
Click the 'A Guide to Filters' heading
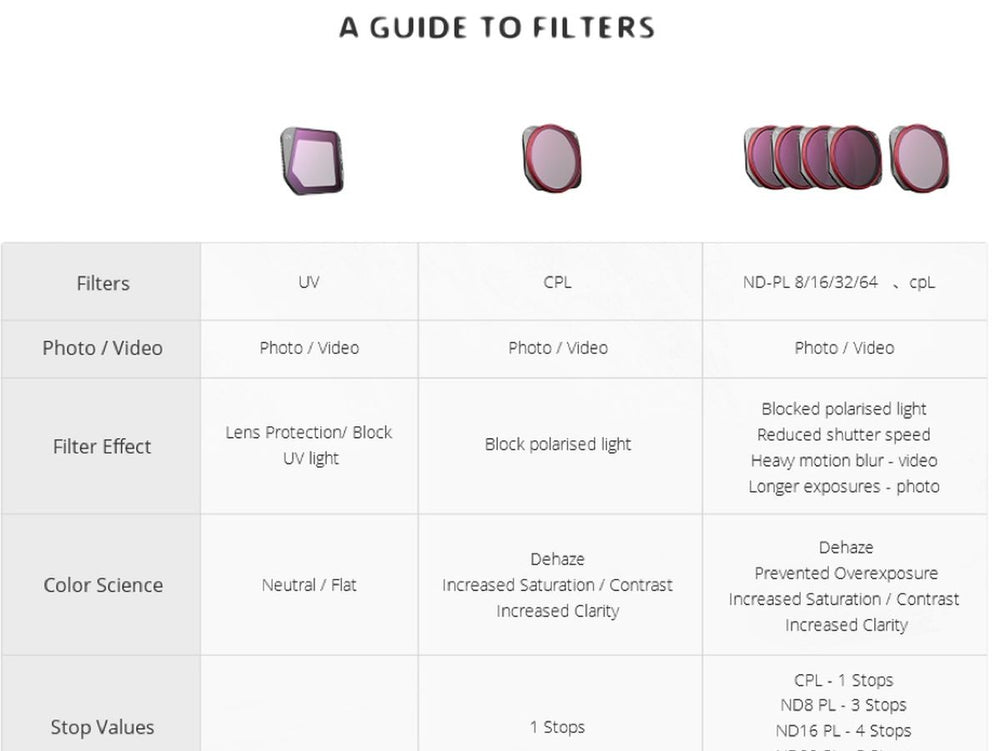[x=497, y=28]
